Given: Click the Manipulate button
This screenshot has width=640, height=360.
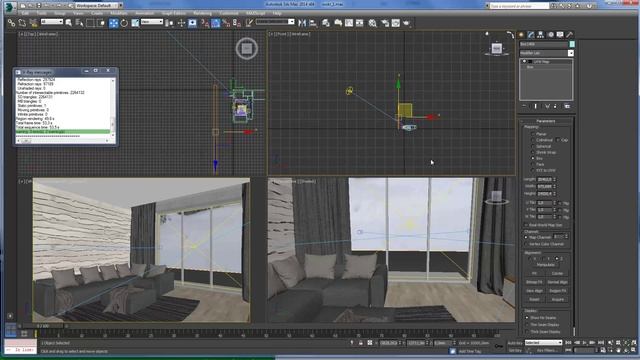Looking at the screenshot, I should pos(546,265).
